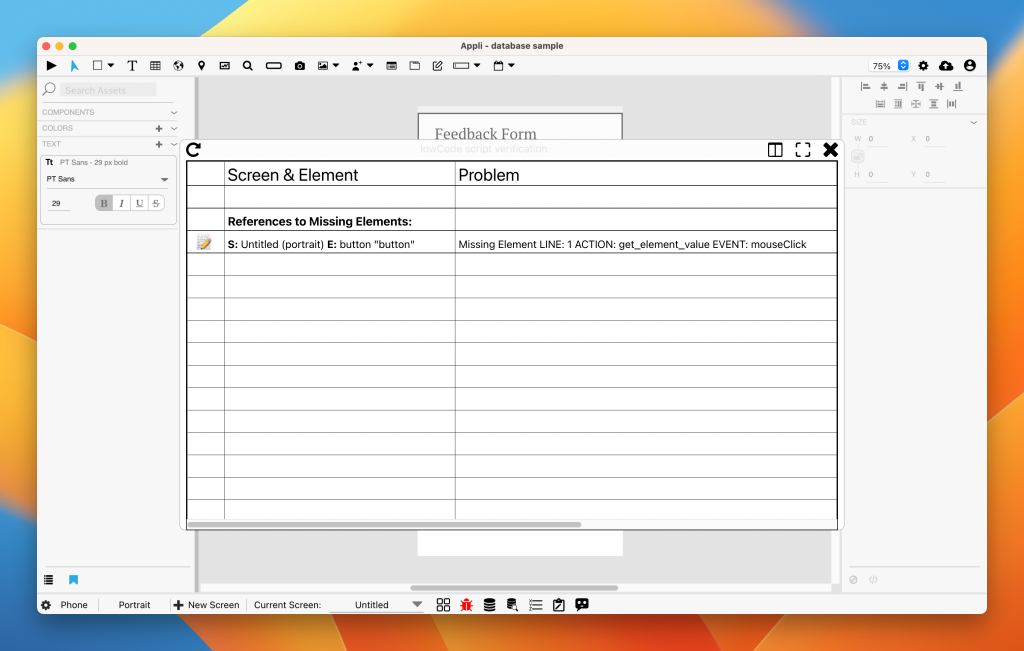Align selection to top edges
1024x651 pixels.
(x=921, y=86)
